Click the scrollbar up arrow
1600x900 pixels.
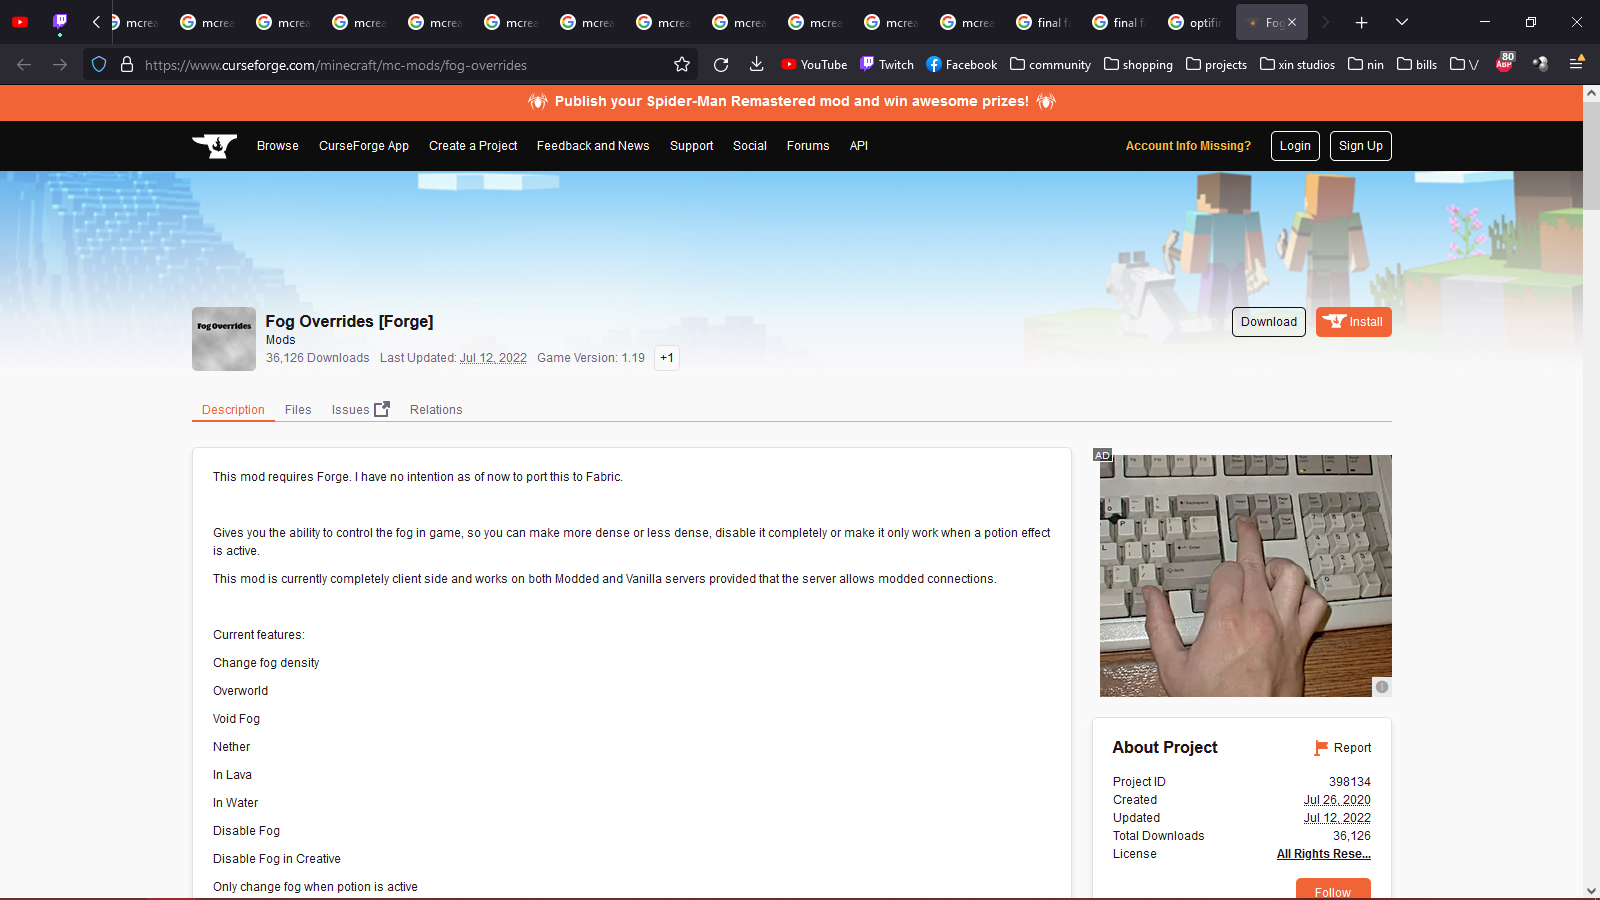[1591, 93]
